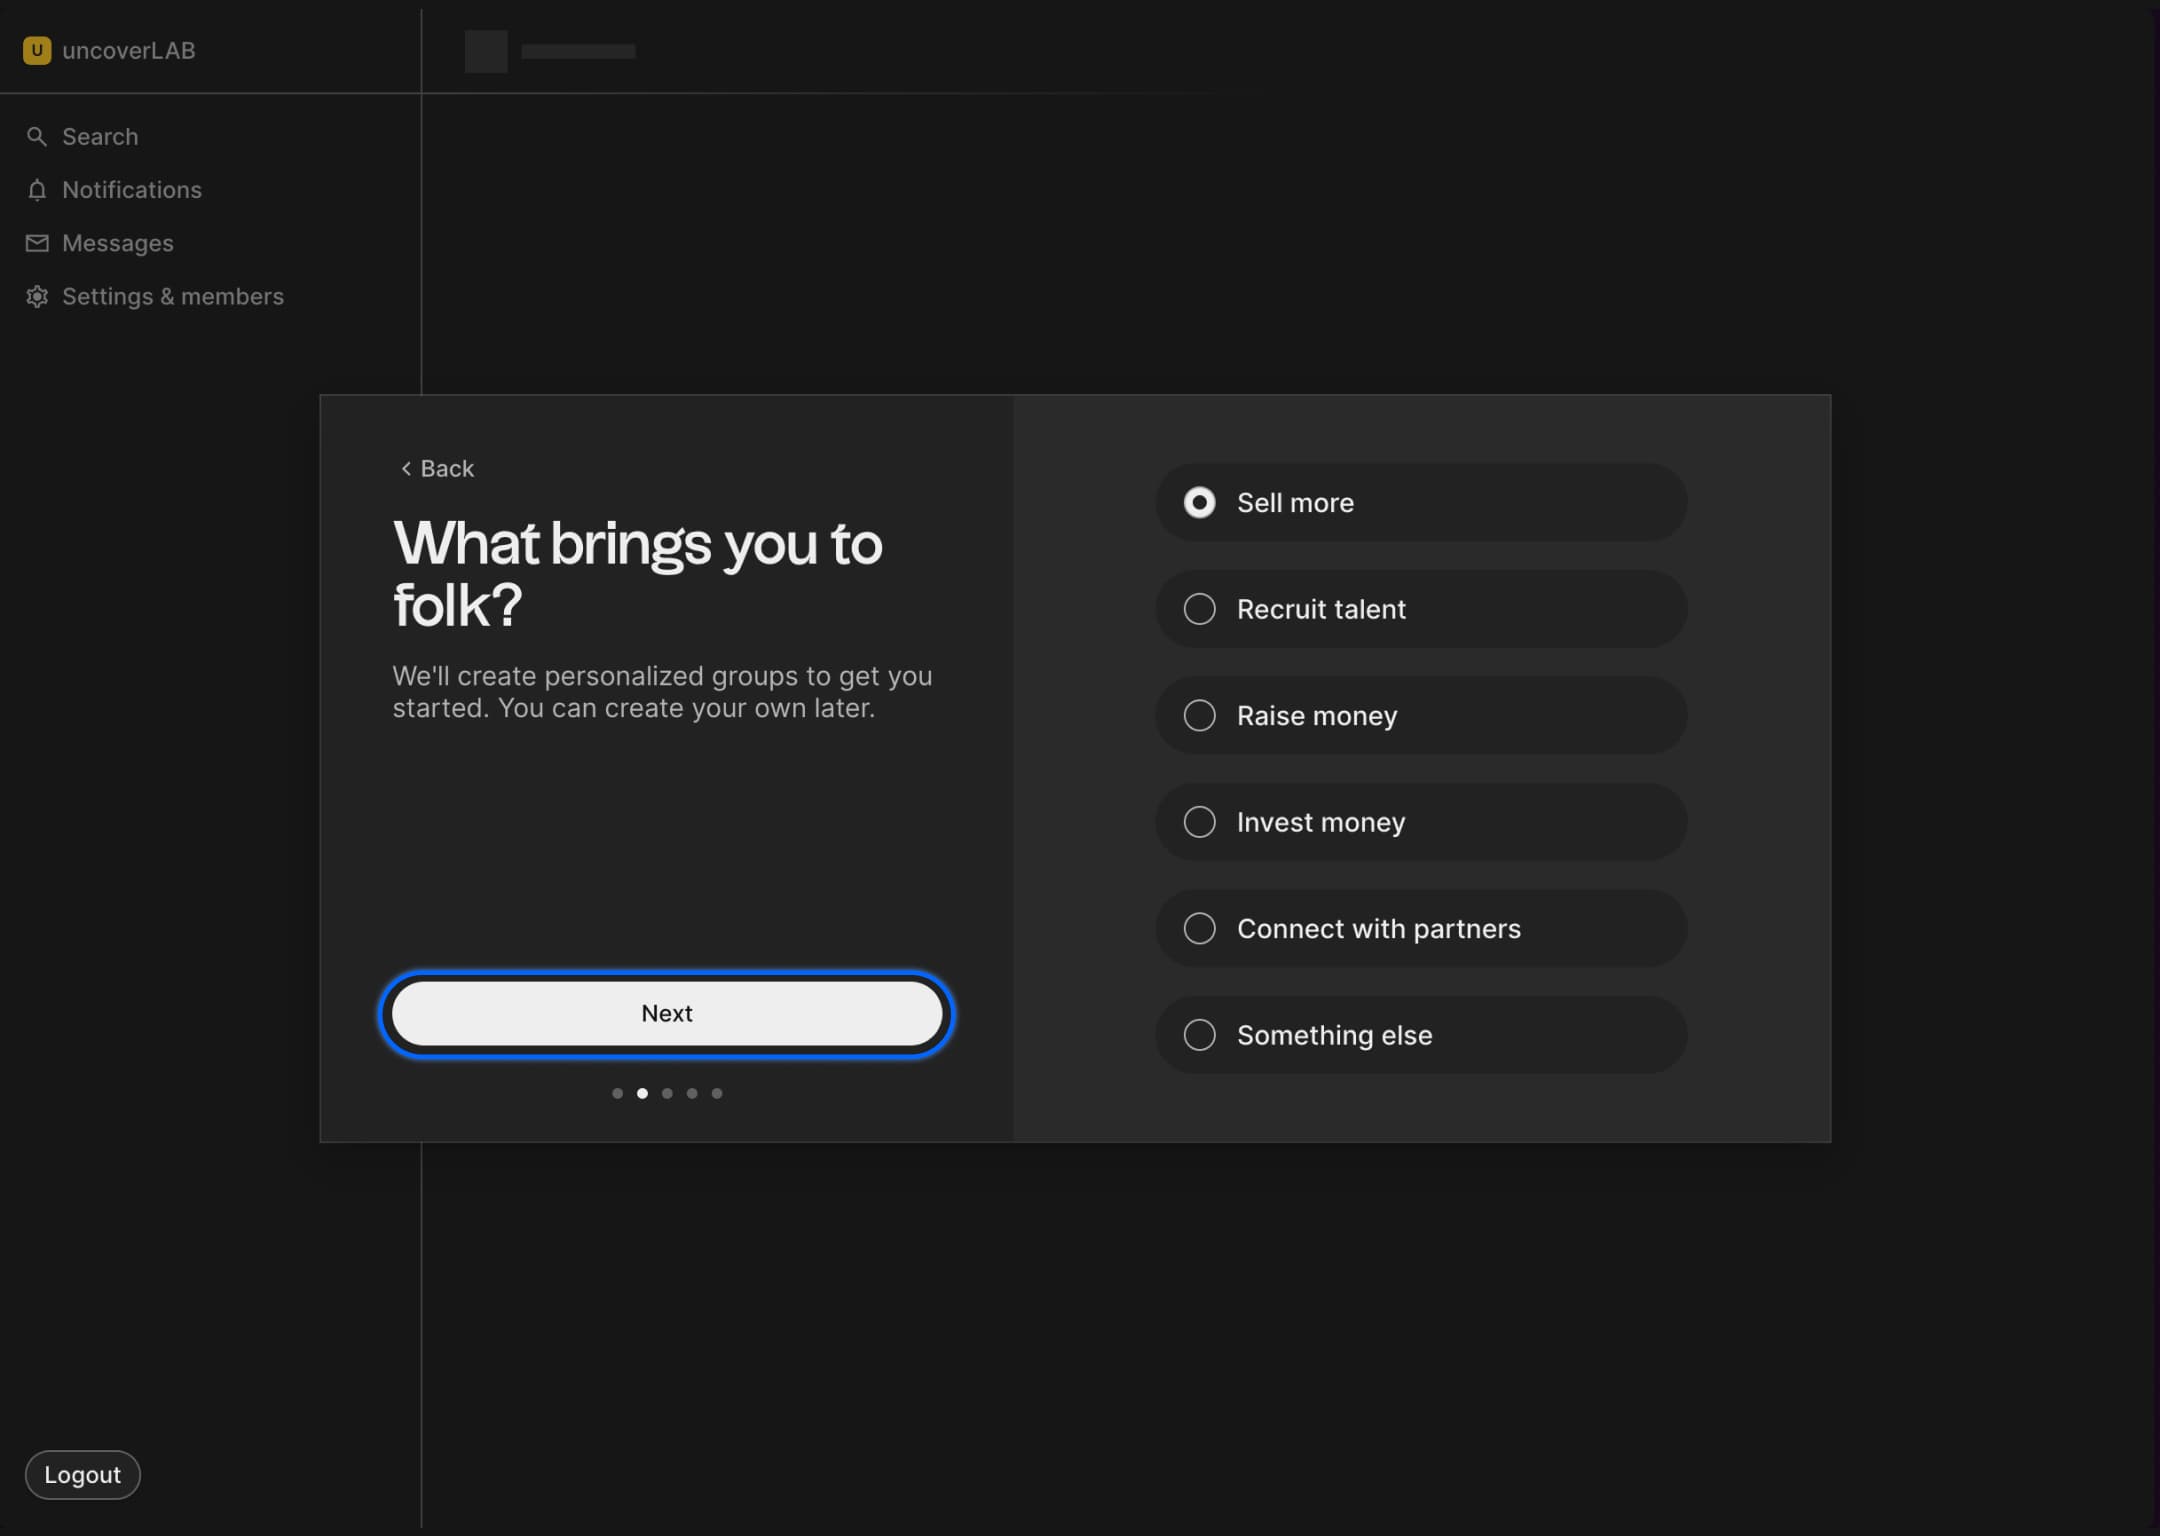Select the Recruit talent radio option

[1421, 609]
